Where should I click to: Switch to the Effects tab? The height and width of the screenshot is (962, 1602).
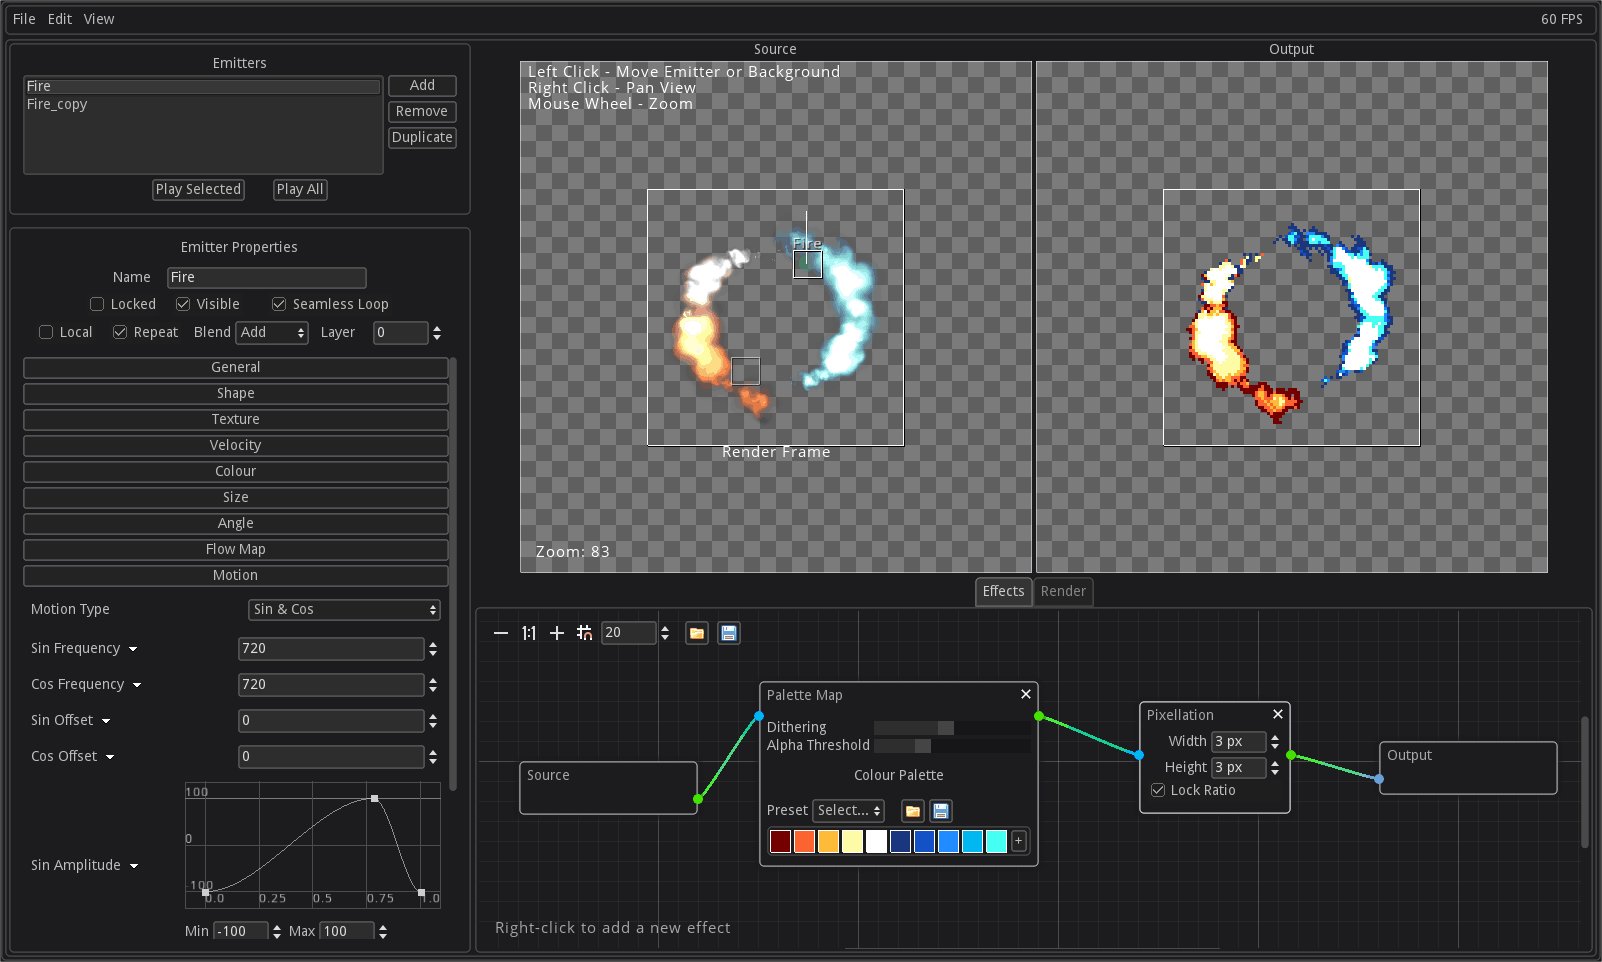(x=1003, y=592)
